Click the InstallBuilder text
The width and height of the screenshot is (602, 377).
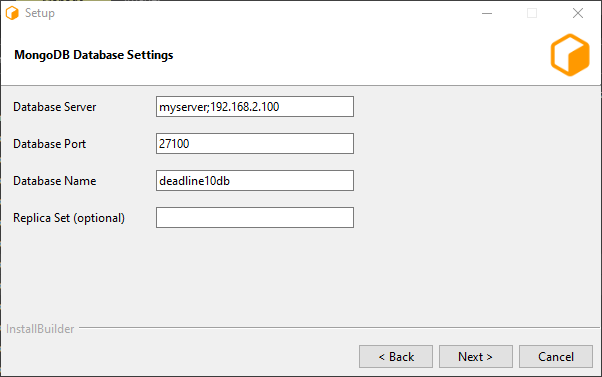40,329
